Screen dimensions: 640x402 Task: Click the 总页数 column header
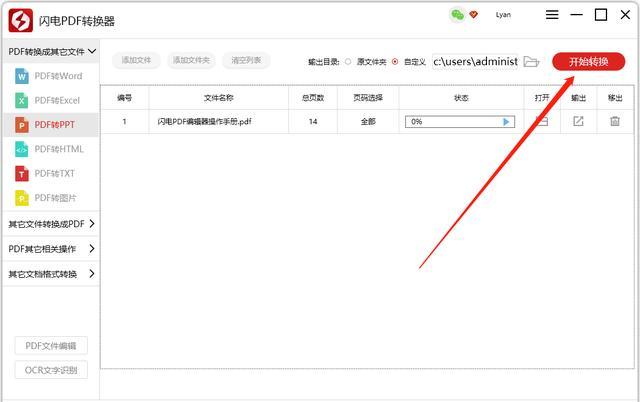tap(313, 98)
